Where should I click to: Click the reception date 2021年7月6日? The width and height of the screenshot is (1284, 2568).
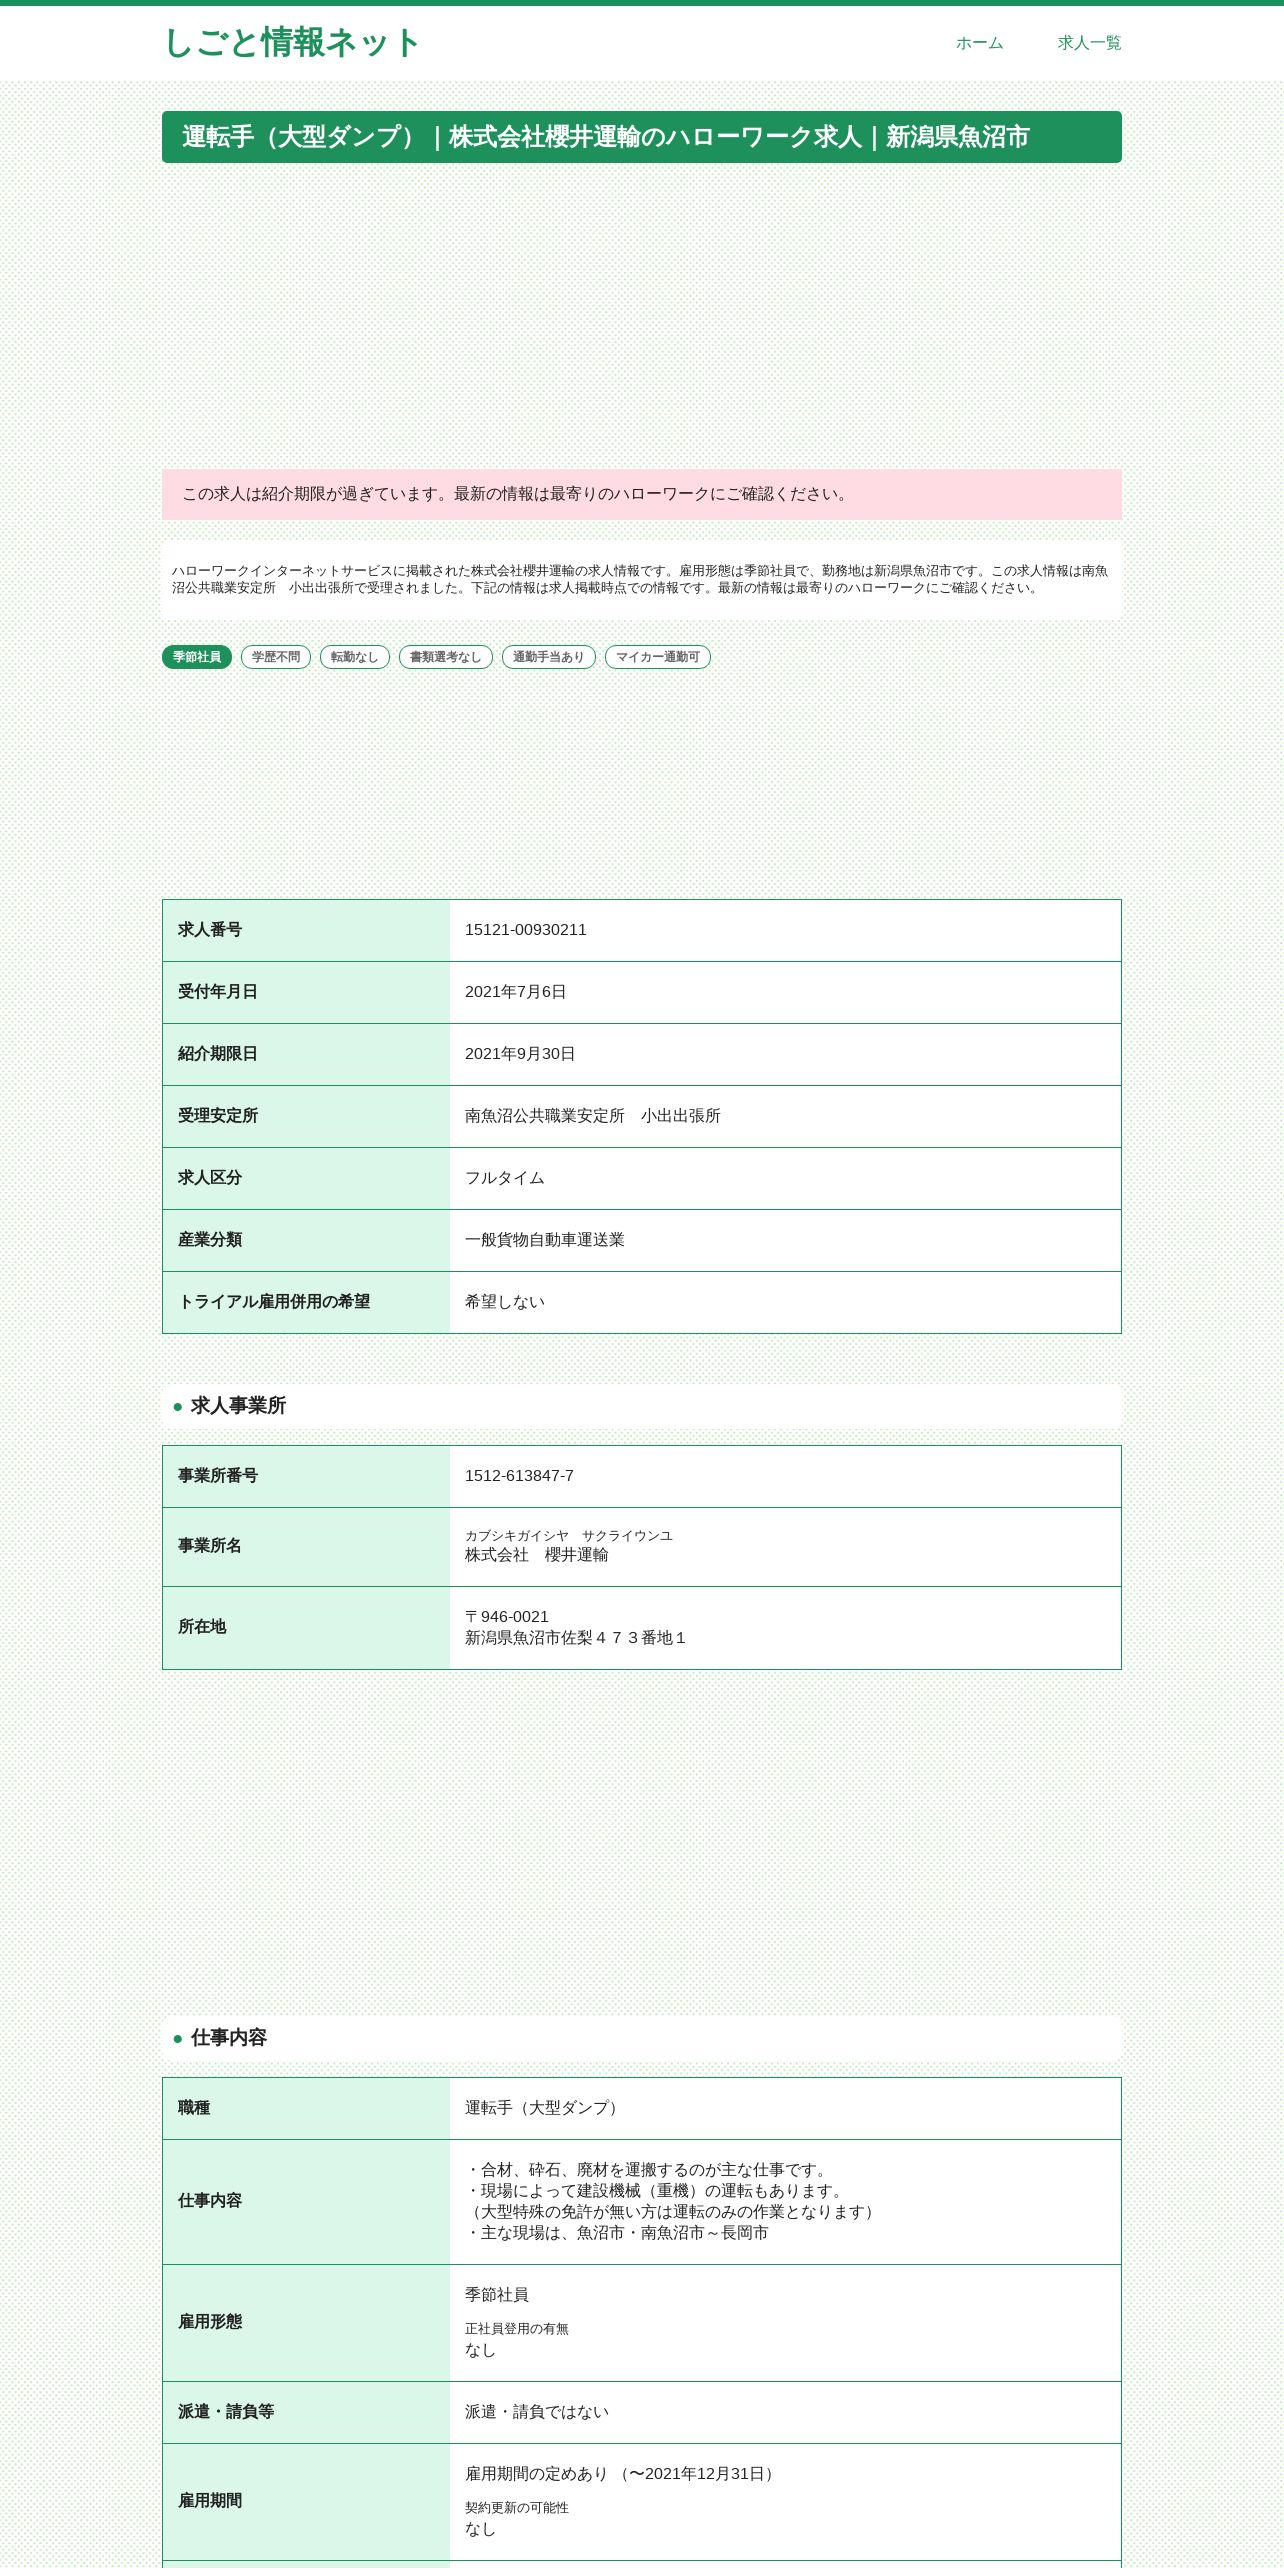click(x=516, y=992)
